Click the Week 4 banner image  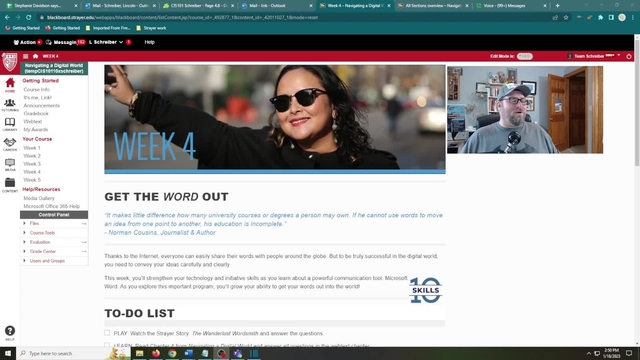(275, 119)
